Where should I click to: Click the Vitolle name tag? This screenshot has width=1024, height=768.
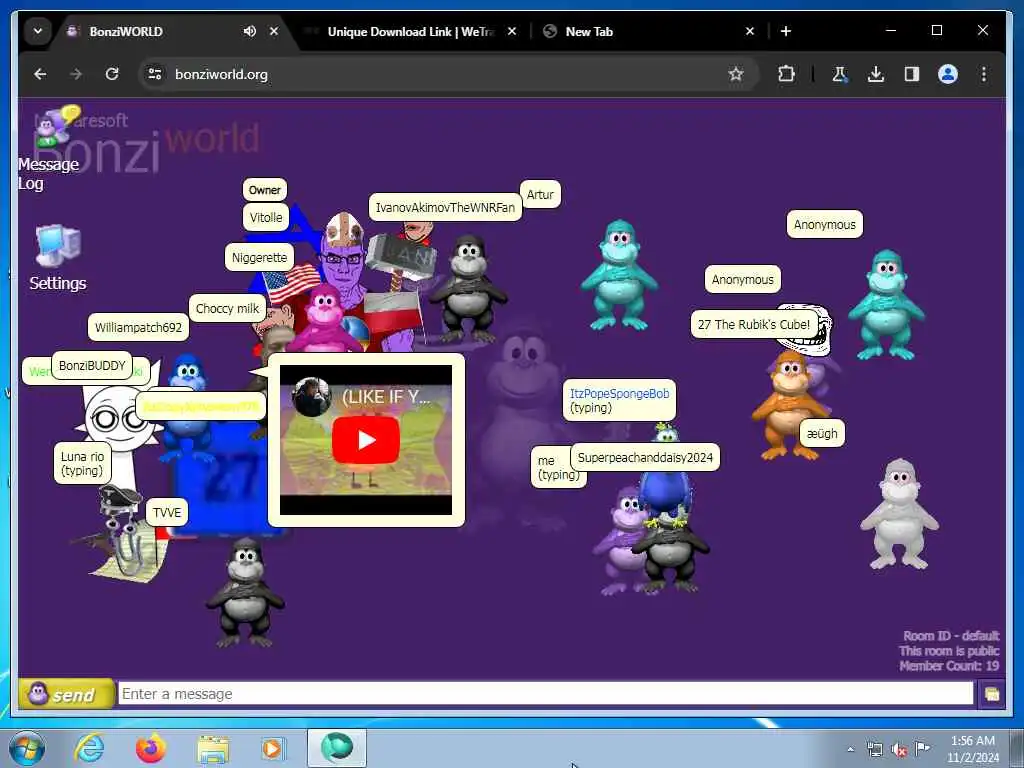click(x=266, y=217)
